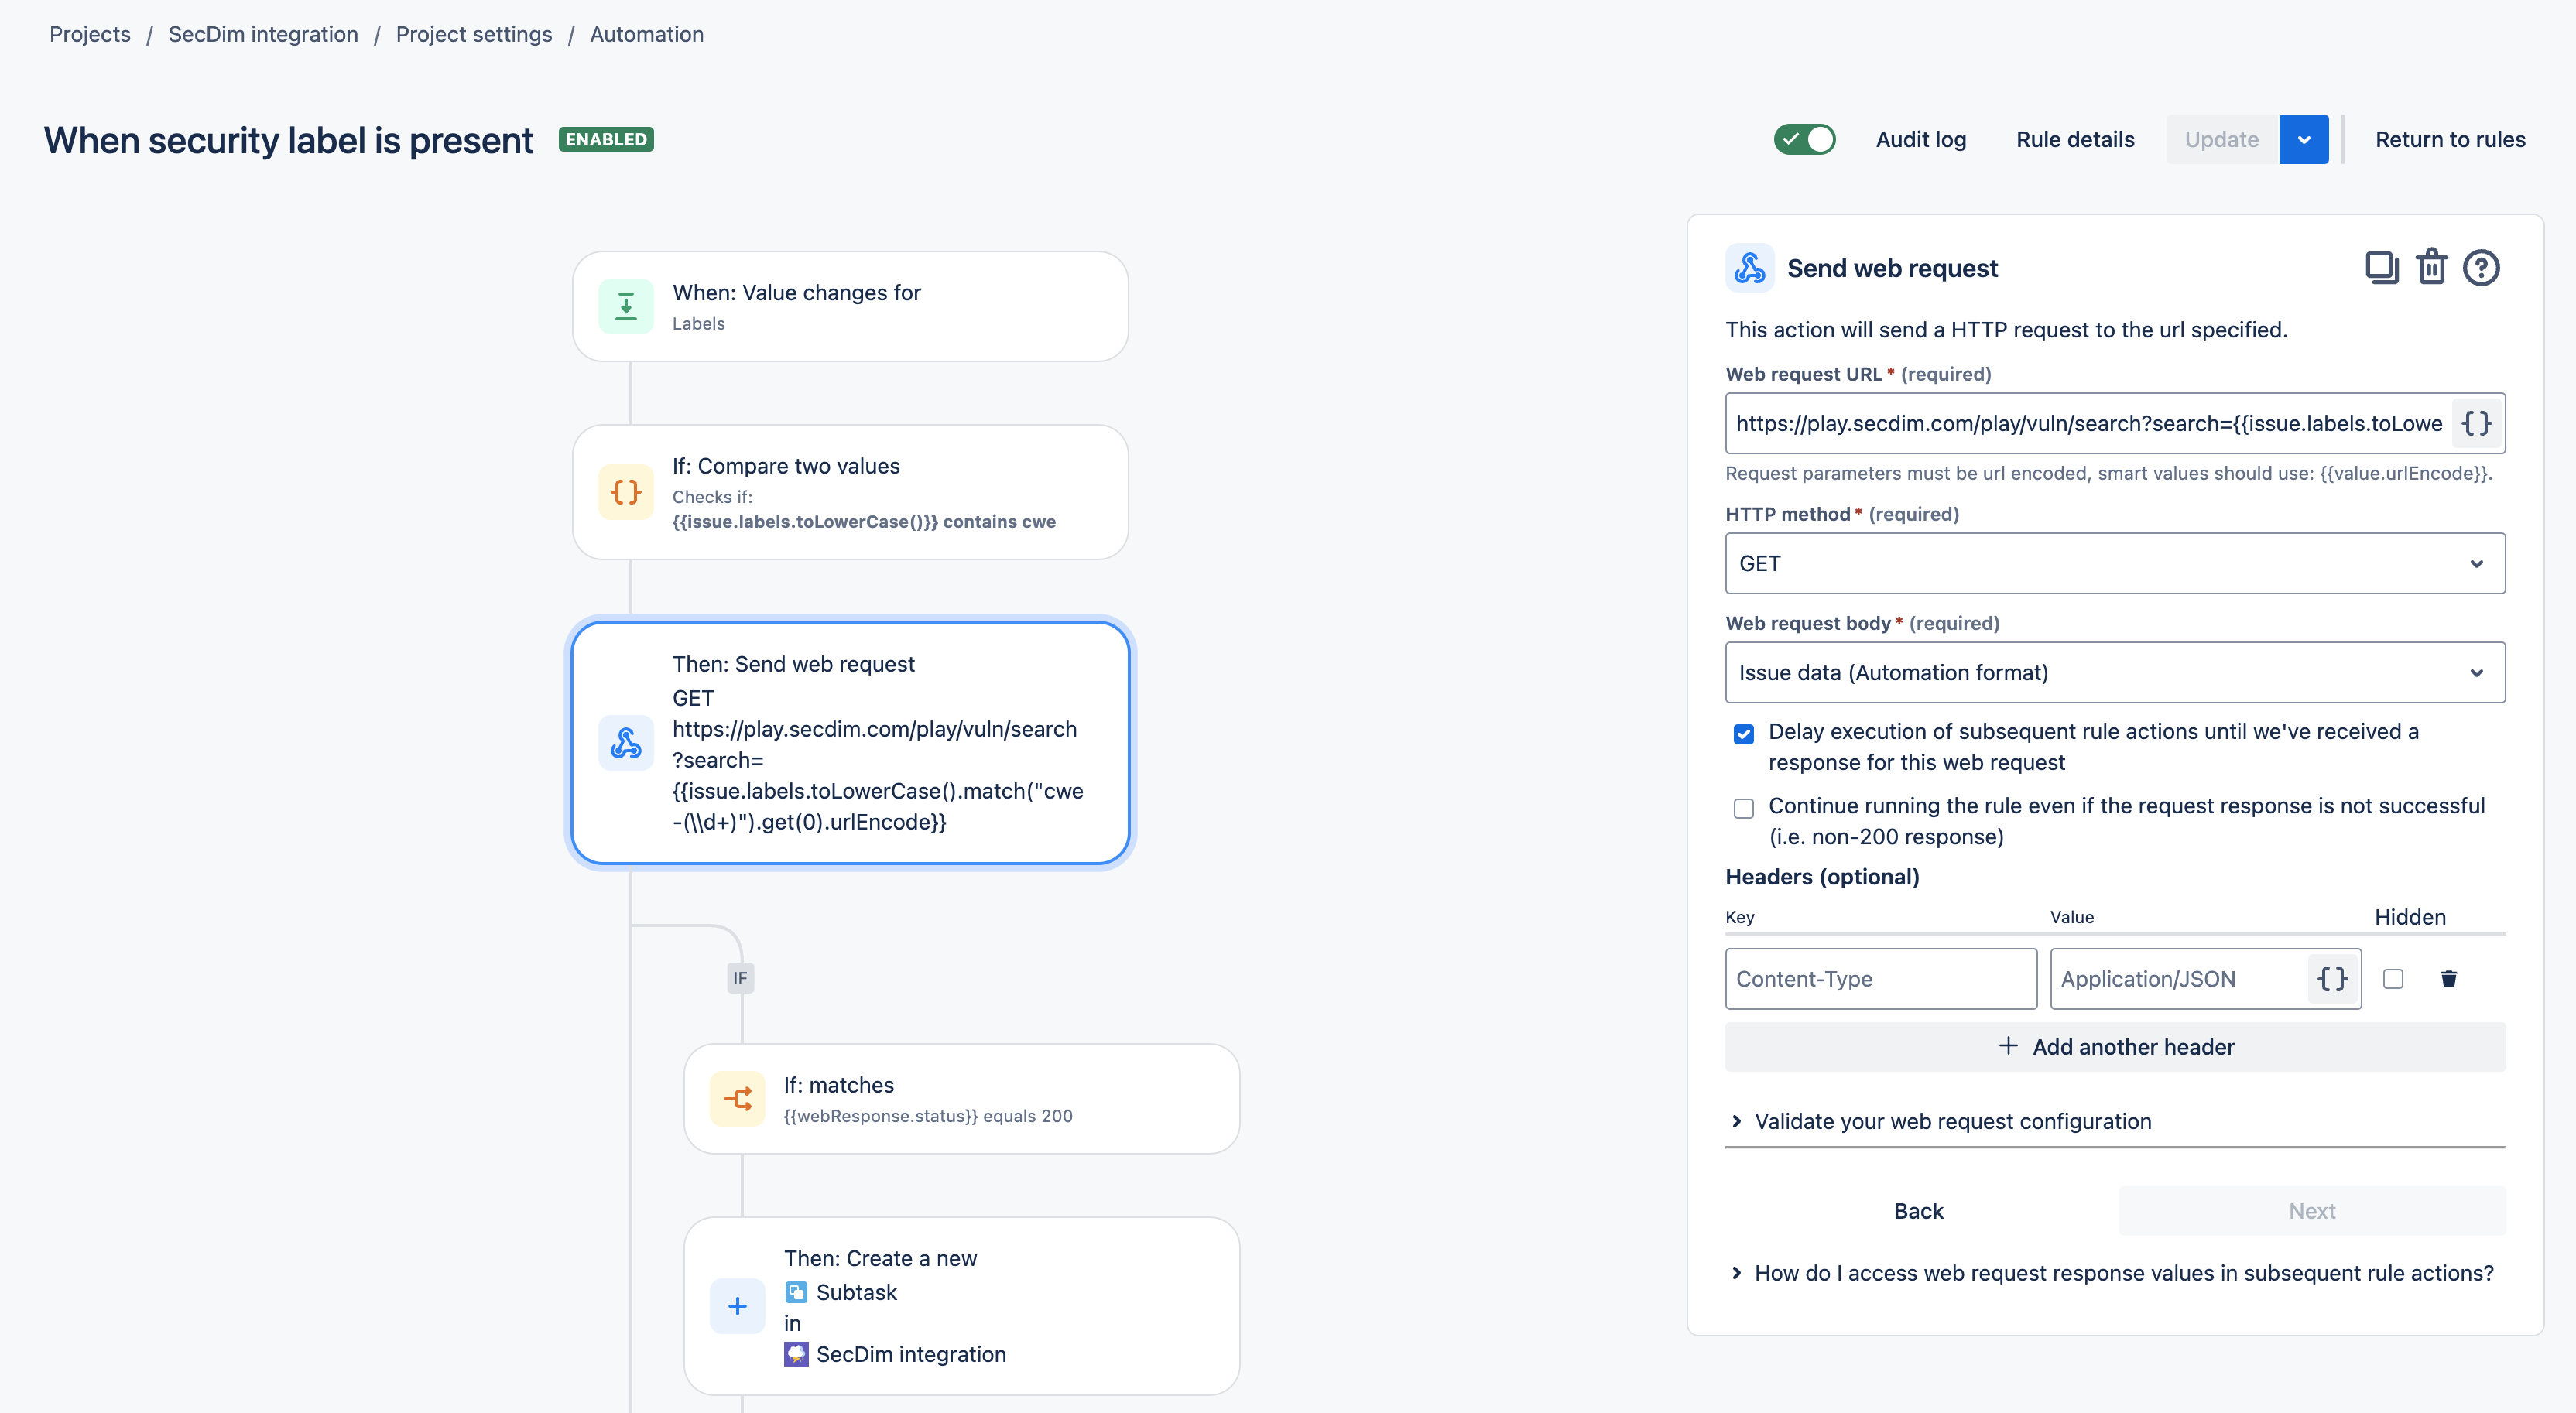Uncheck delay execution of subsequent rule actions
This screenshot has height=1413, width=2576.
(x=1744, y=733)
